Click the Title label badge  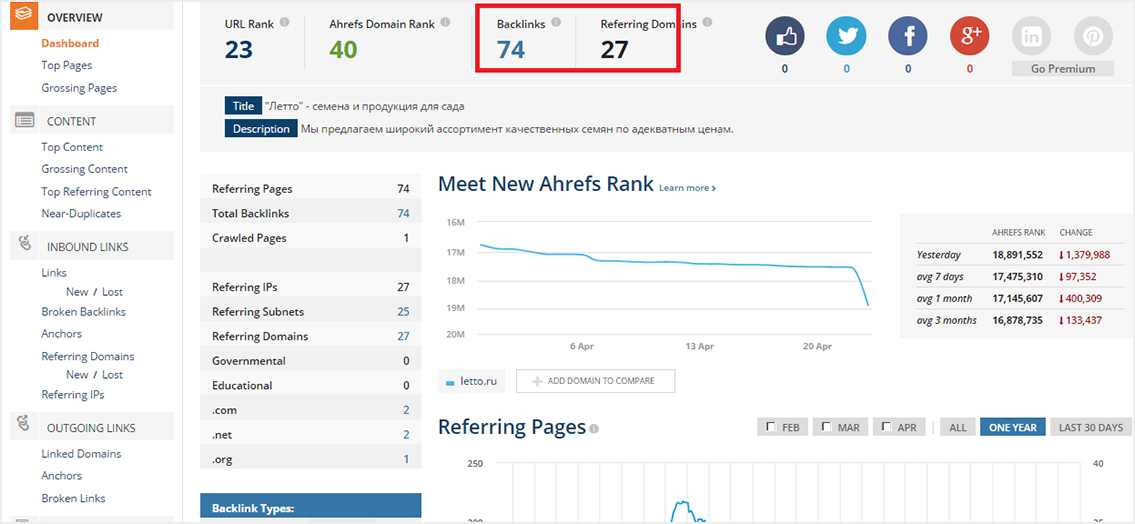242,106
